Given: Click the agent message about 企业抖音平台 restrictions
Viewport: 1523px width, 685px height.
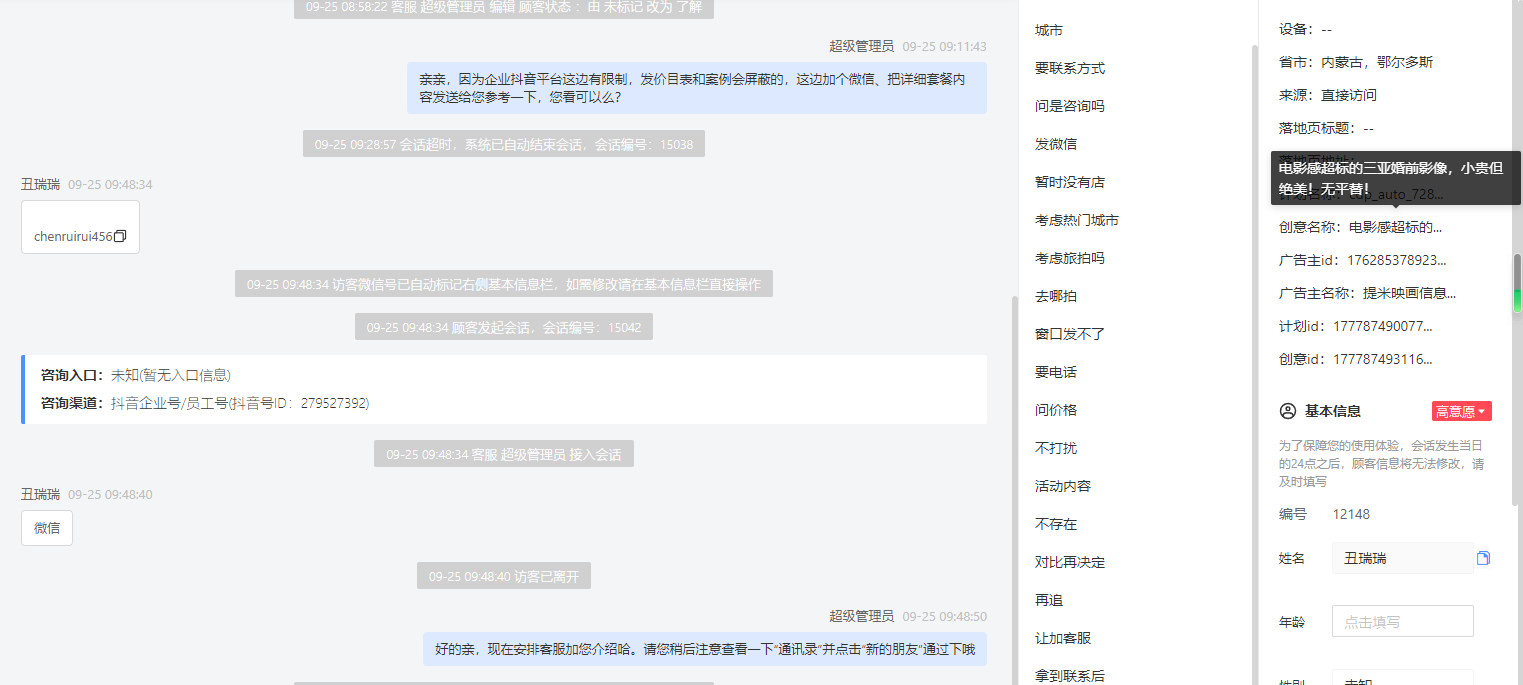Looking at the screenshot, I should 697,88.
